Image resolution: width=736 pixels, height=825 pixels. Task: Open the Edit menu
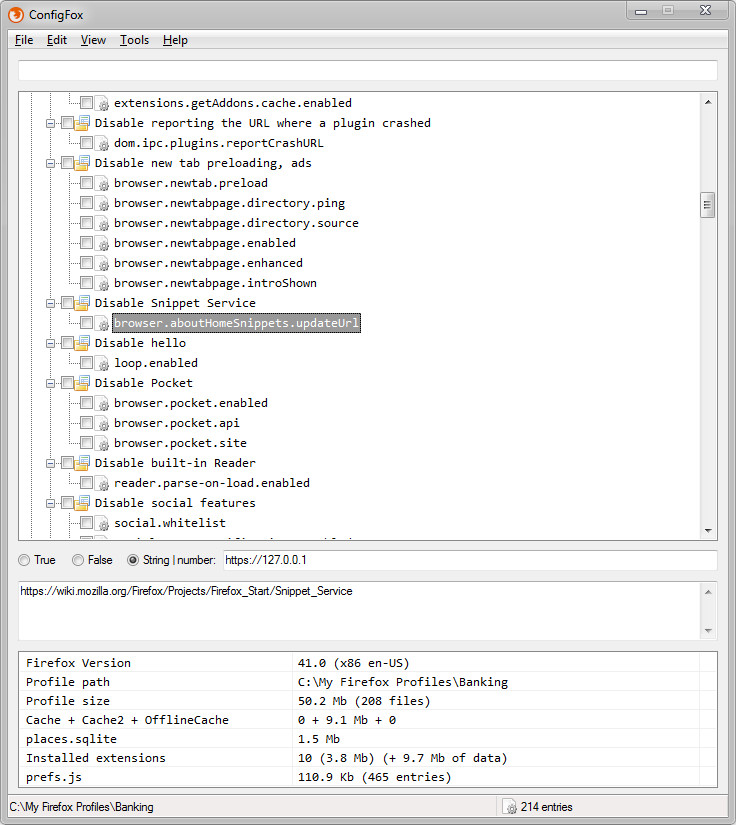[x=57, y=40]
